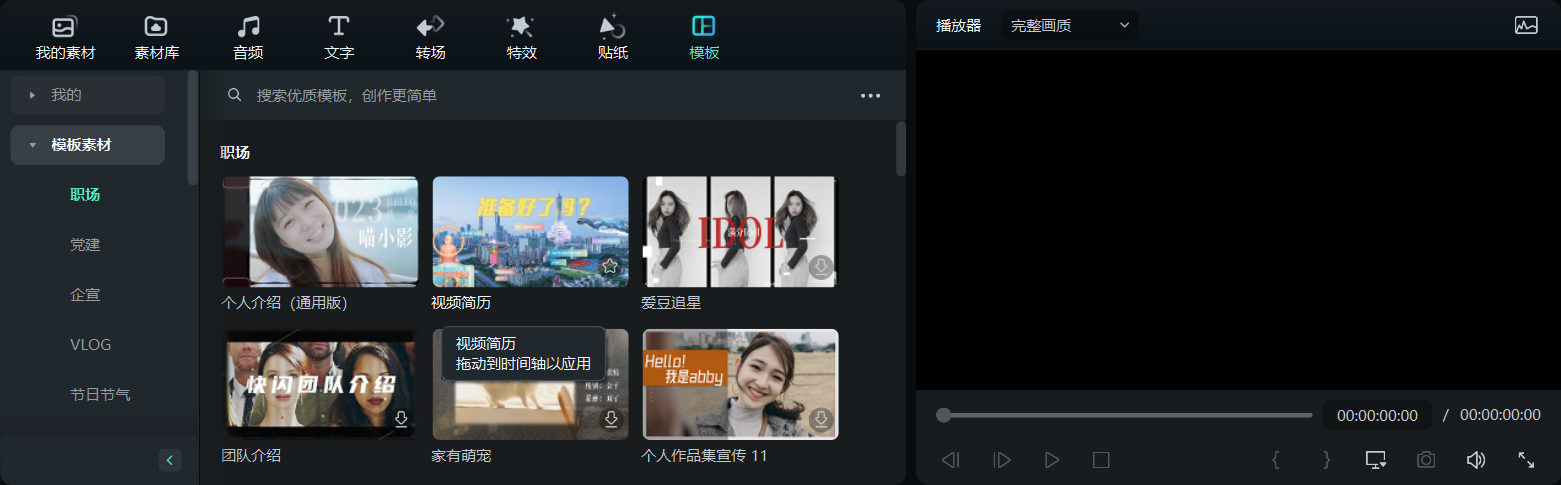Screen dimensions: 1561x485
Task: Click the player progress slider
Action: pyautogui.click(x=1124, y=415)
